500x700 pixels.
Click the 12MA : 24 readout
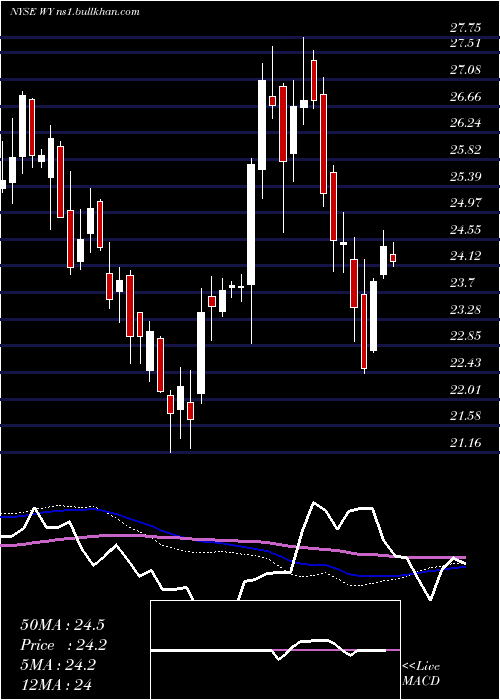(x=56, y=685)
